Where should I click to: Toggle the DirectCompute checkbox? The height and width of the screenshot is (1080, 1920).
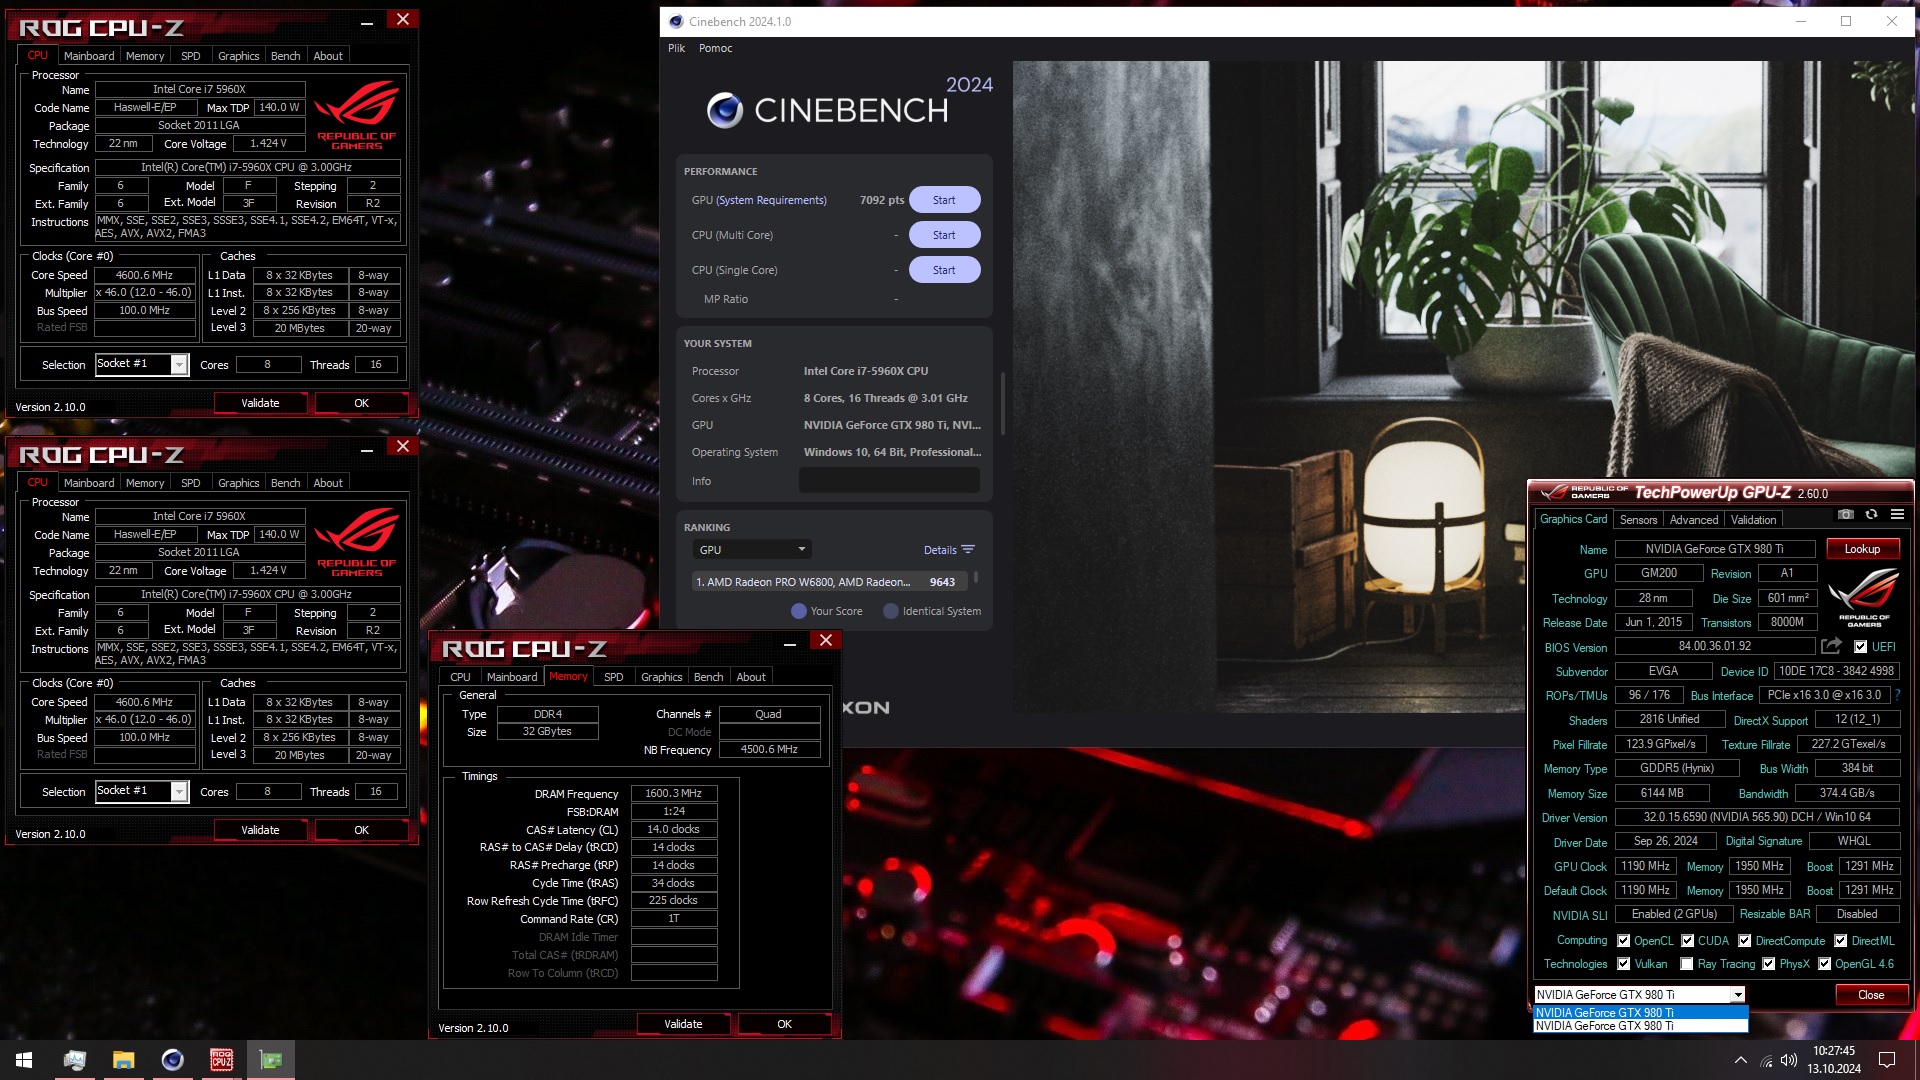[x=1744, y=941]
